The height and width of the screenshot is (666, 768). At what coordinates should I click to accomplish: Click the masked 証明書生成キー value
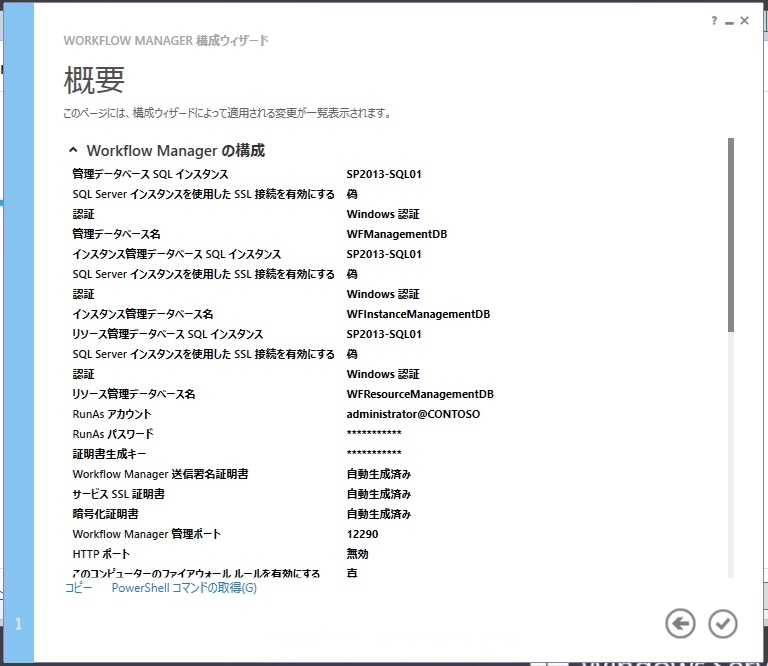tap(374, 453)
